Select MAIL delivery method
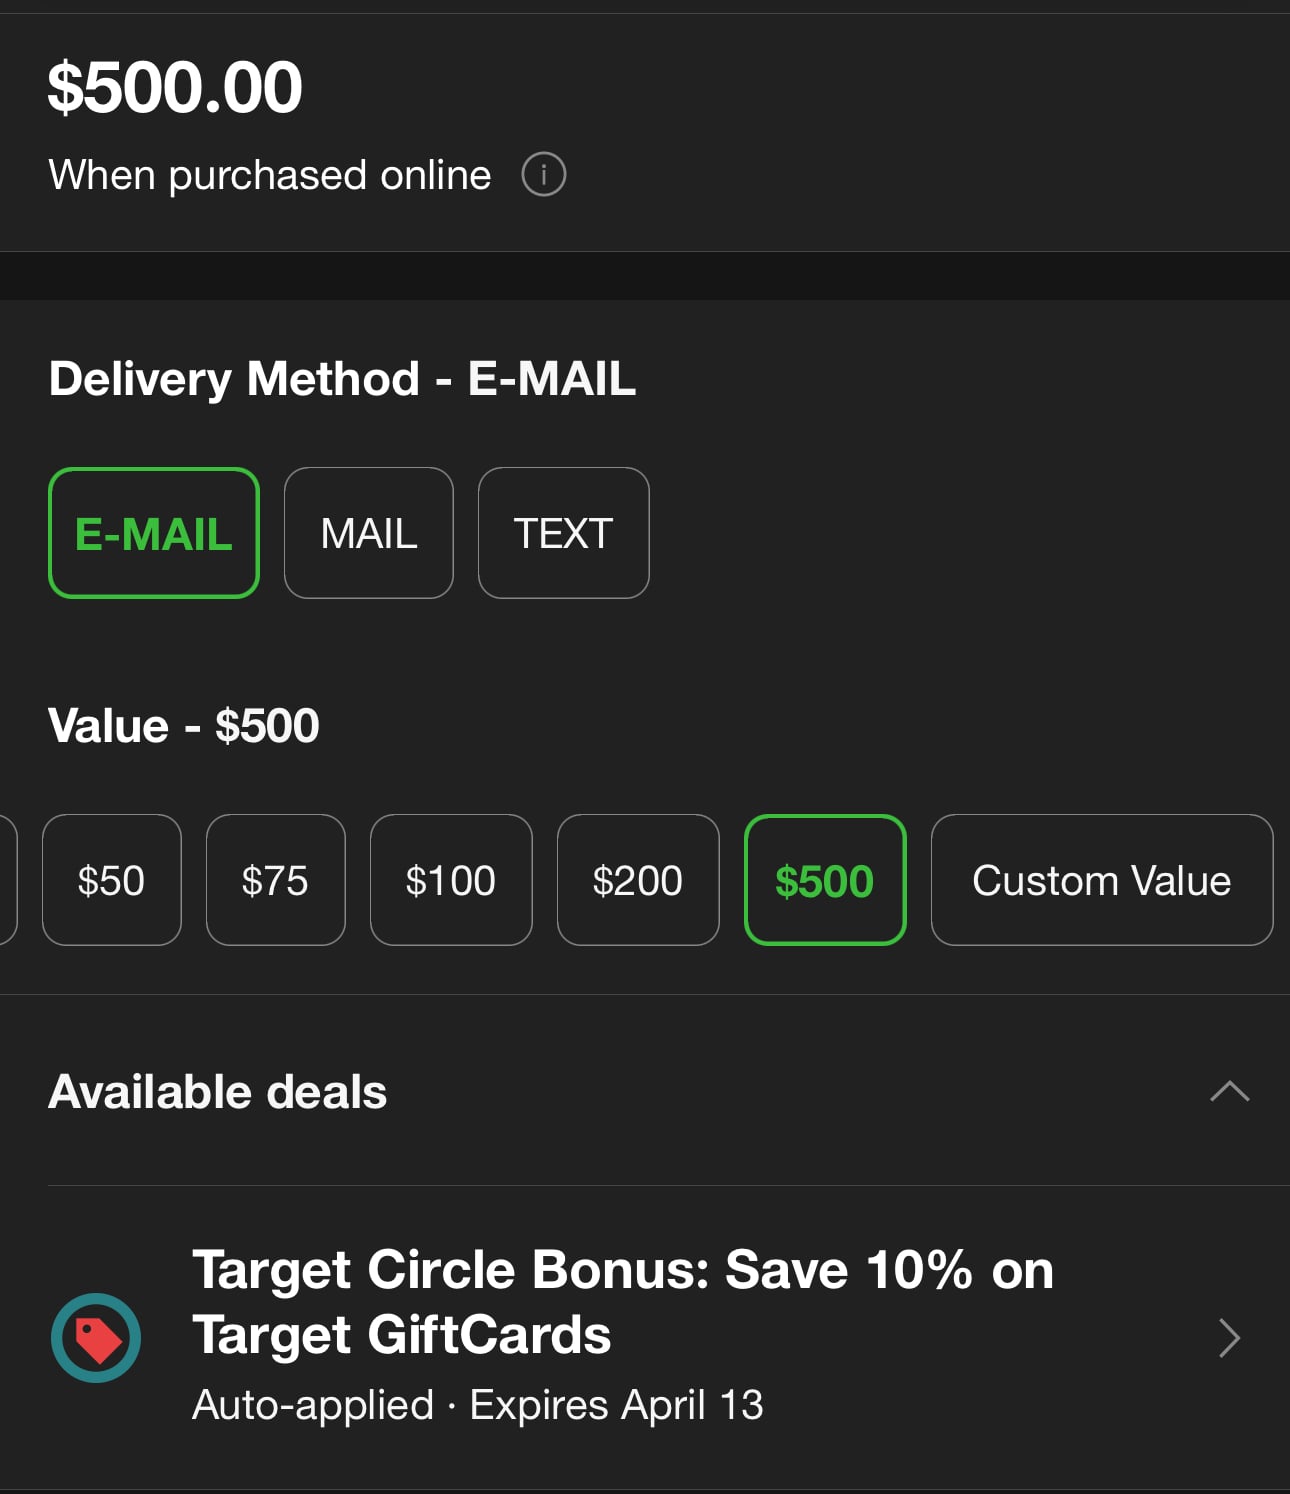 pyautogui.click(x=369, y=533)
